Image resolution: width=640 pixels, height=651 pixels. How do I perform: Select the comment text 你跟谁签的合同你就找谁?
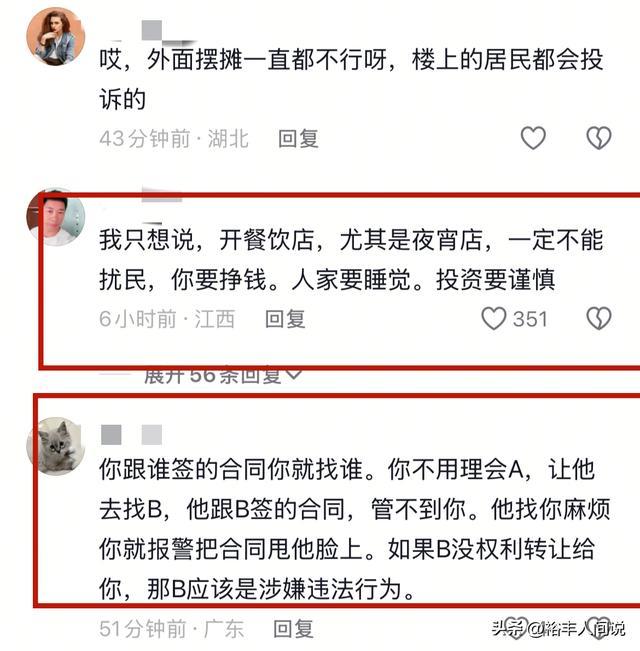231,470
